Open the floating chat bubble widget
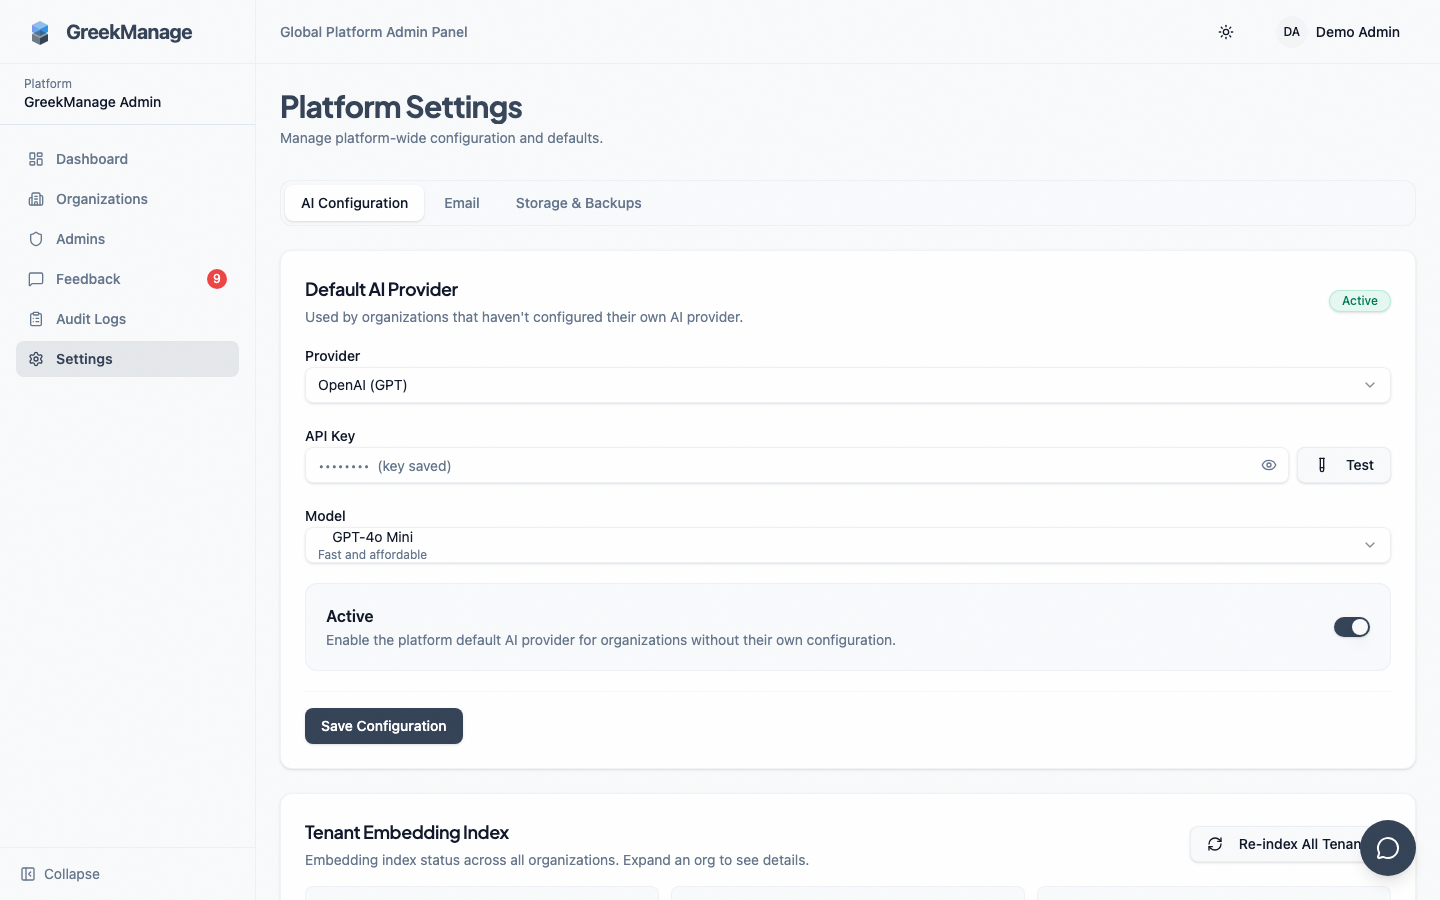This screenshot has height=900, width=1440. [1388, 848]
